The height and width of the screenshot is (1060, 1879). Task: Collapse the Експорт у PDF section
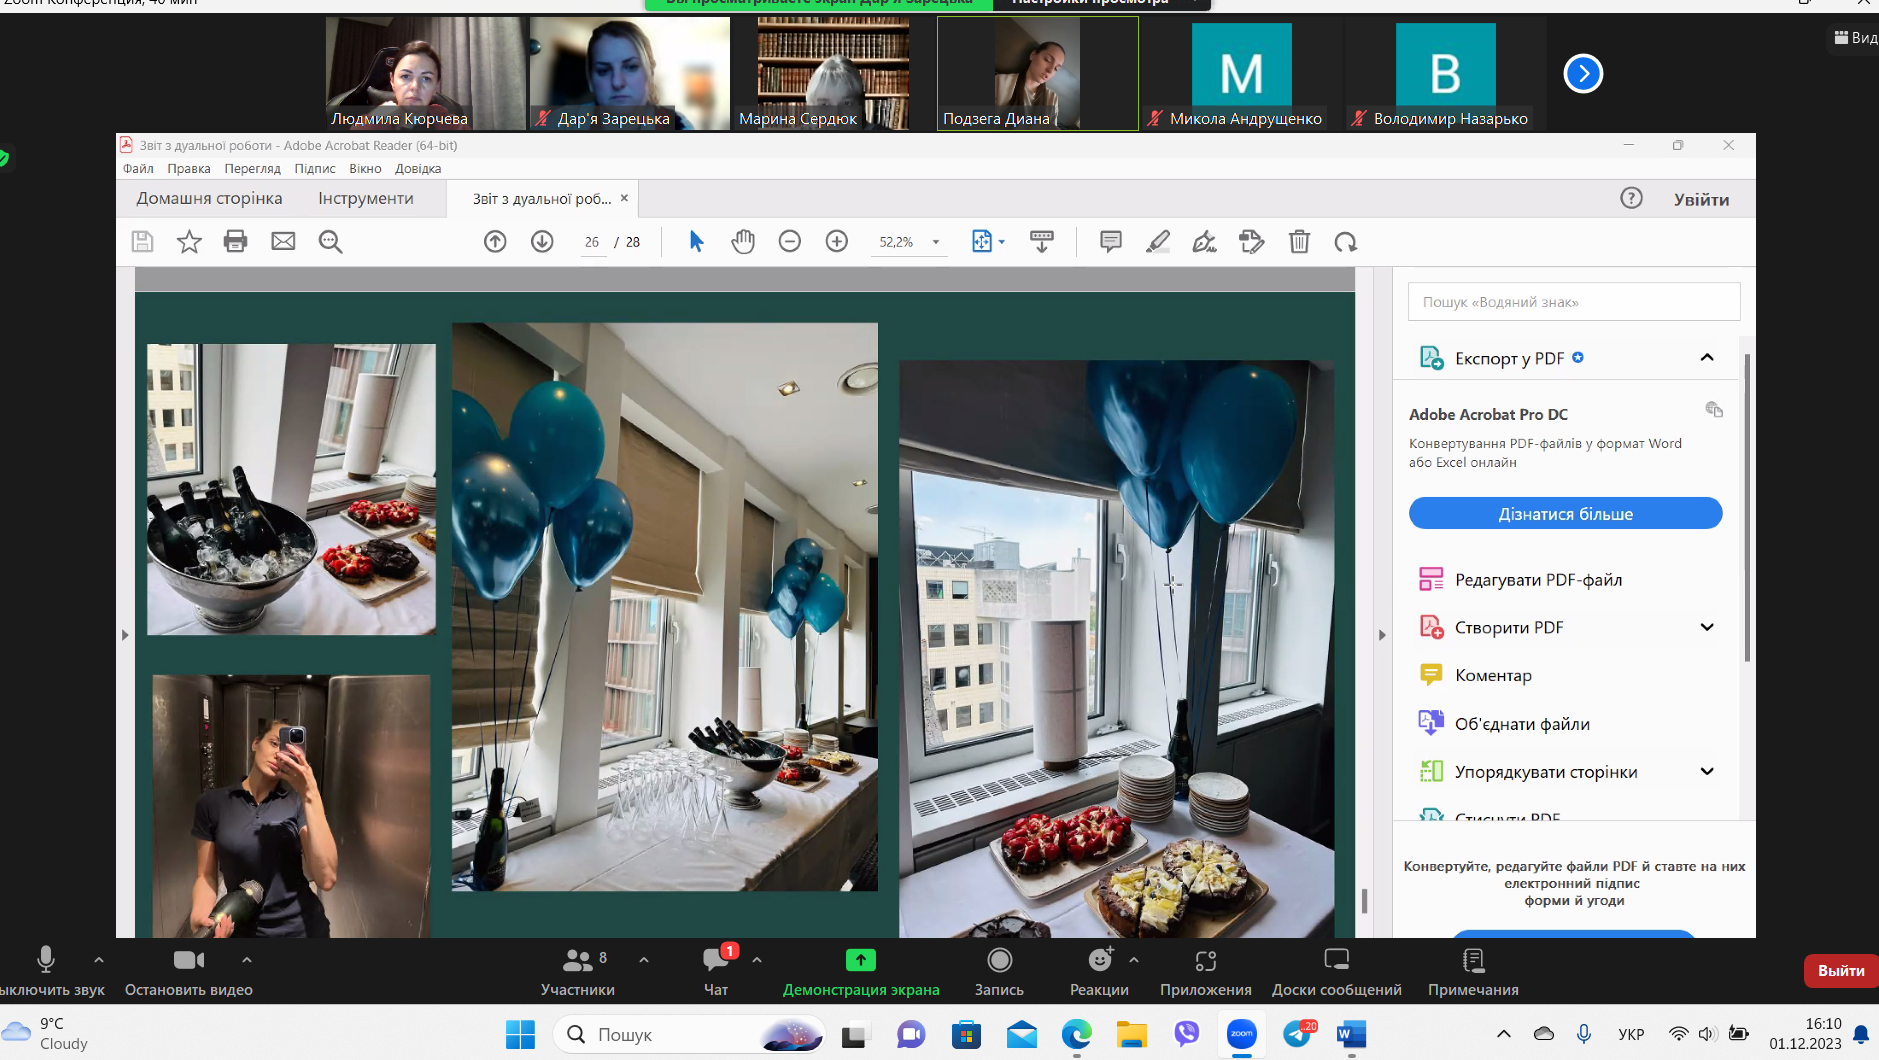click(1706, 358)
